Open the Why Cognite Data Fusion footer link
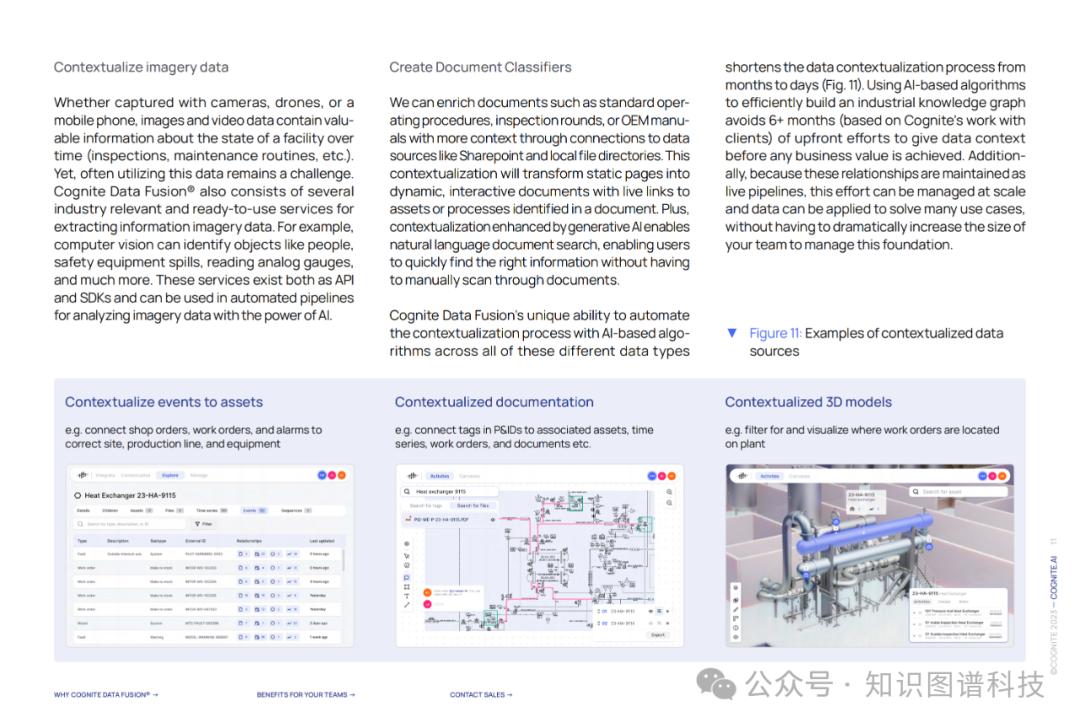This screenshot has width=1080, height=728. click(106, 695)
